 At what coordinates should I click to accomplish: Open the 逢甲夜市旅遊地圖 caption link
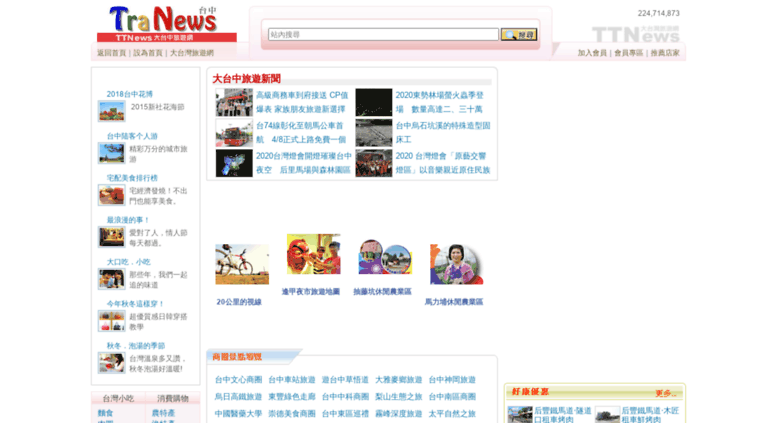[x=311, y=292]
